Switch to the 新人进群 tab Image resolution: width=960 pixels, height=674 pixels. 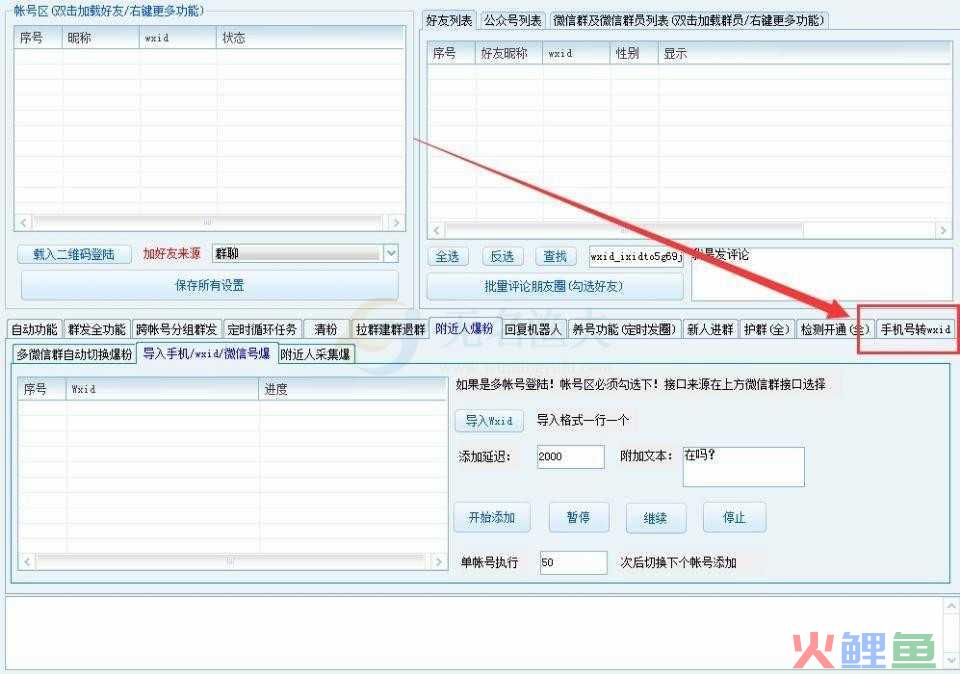click(710, 329)
